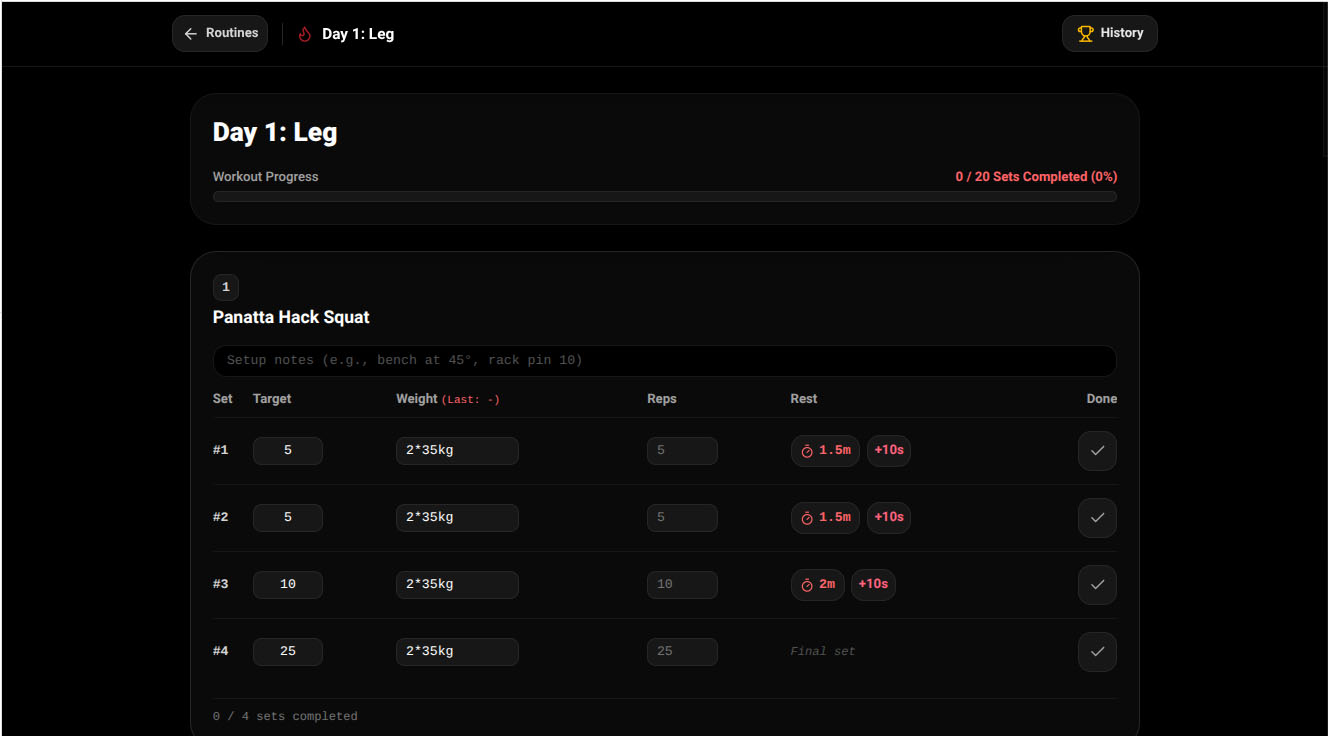Add +10s to set #3 rest
The height and width of the screenshot is (736, 1328).
click(873, 585)
